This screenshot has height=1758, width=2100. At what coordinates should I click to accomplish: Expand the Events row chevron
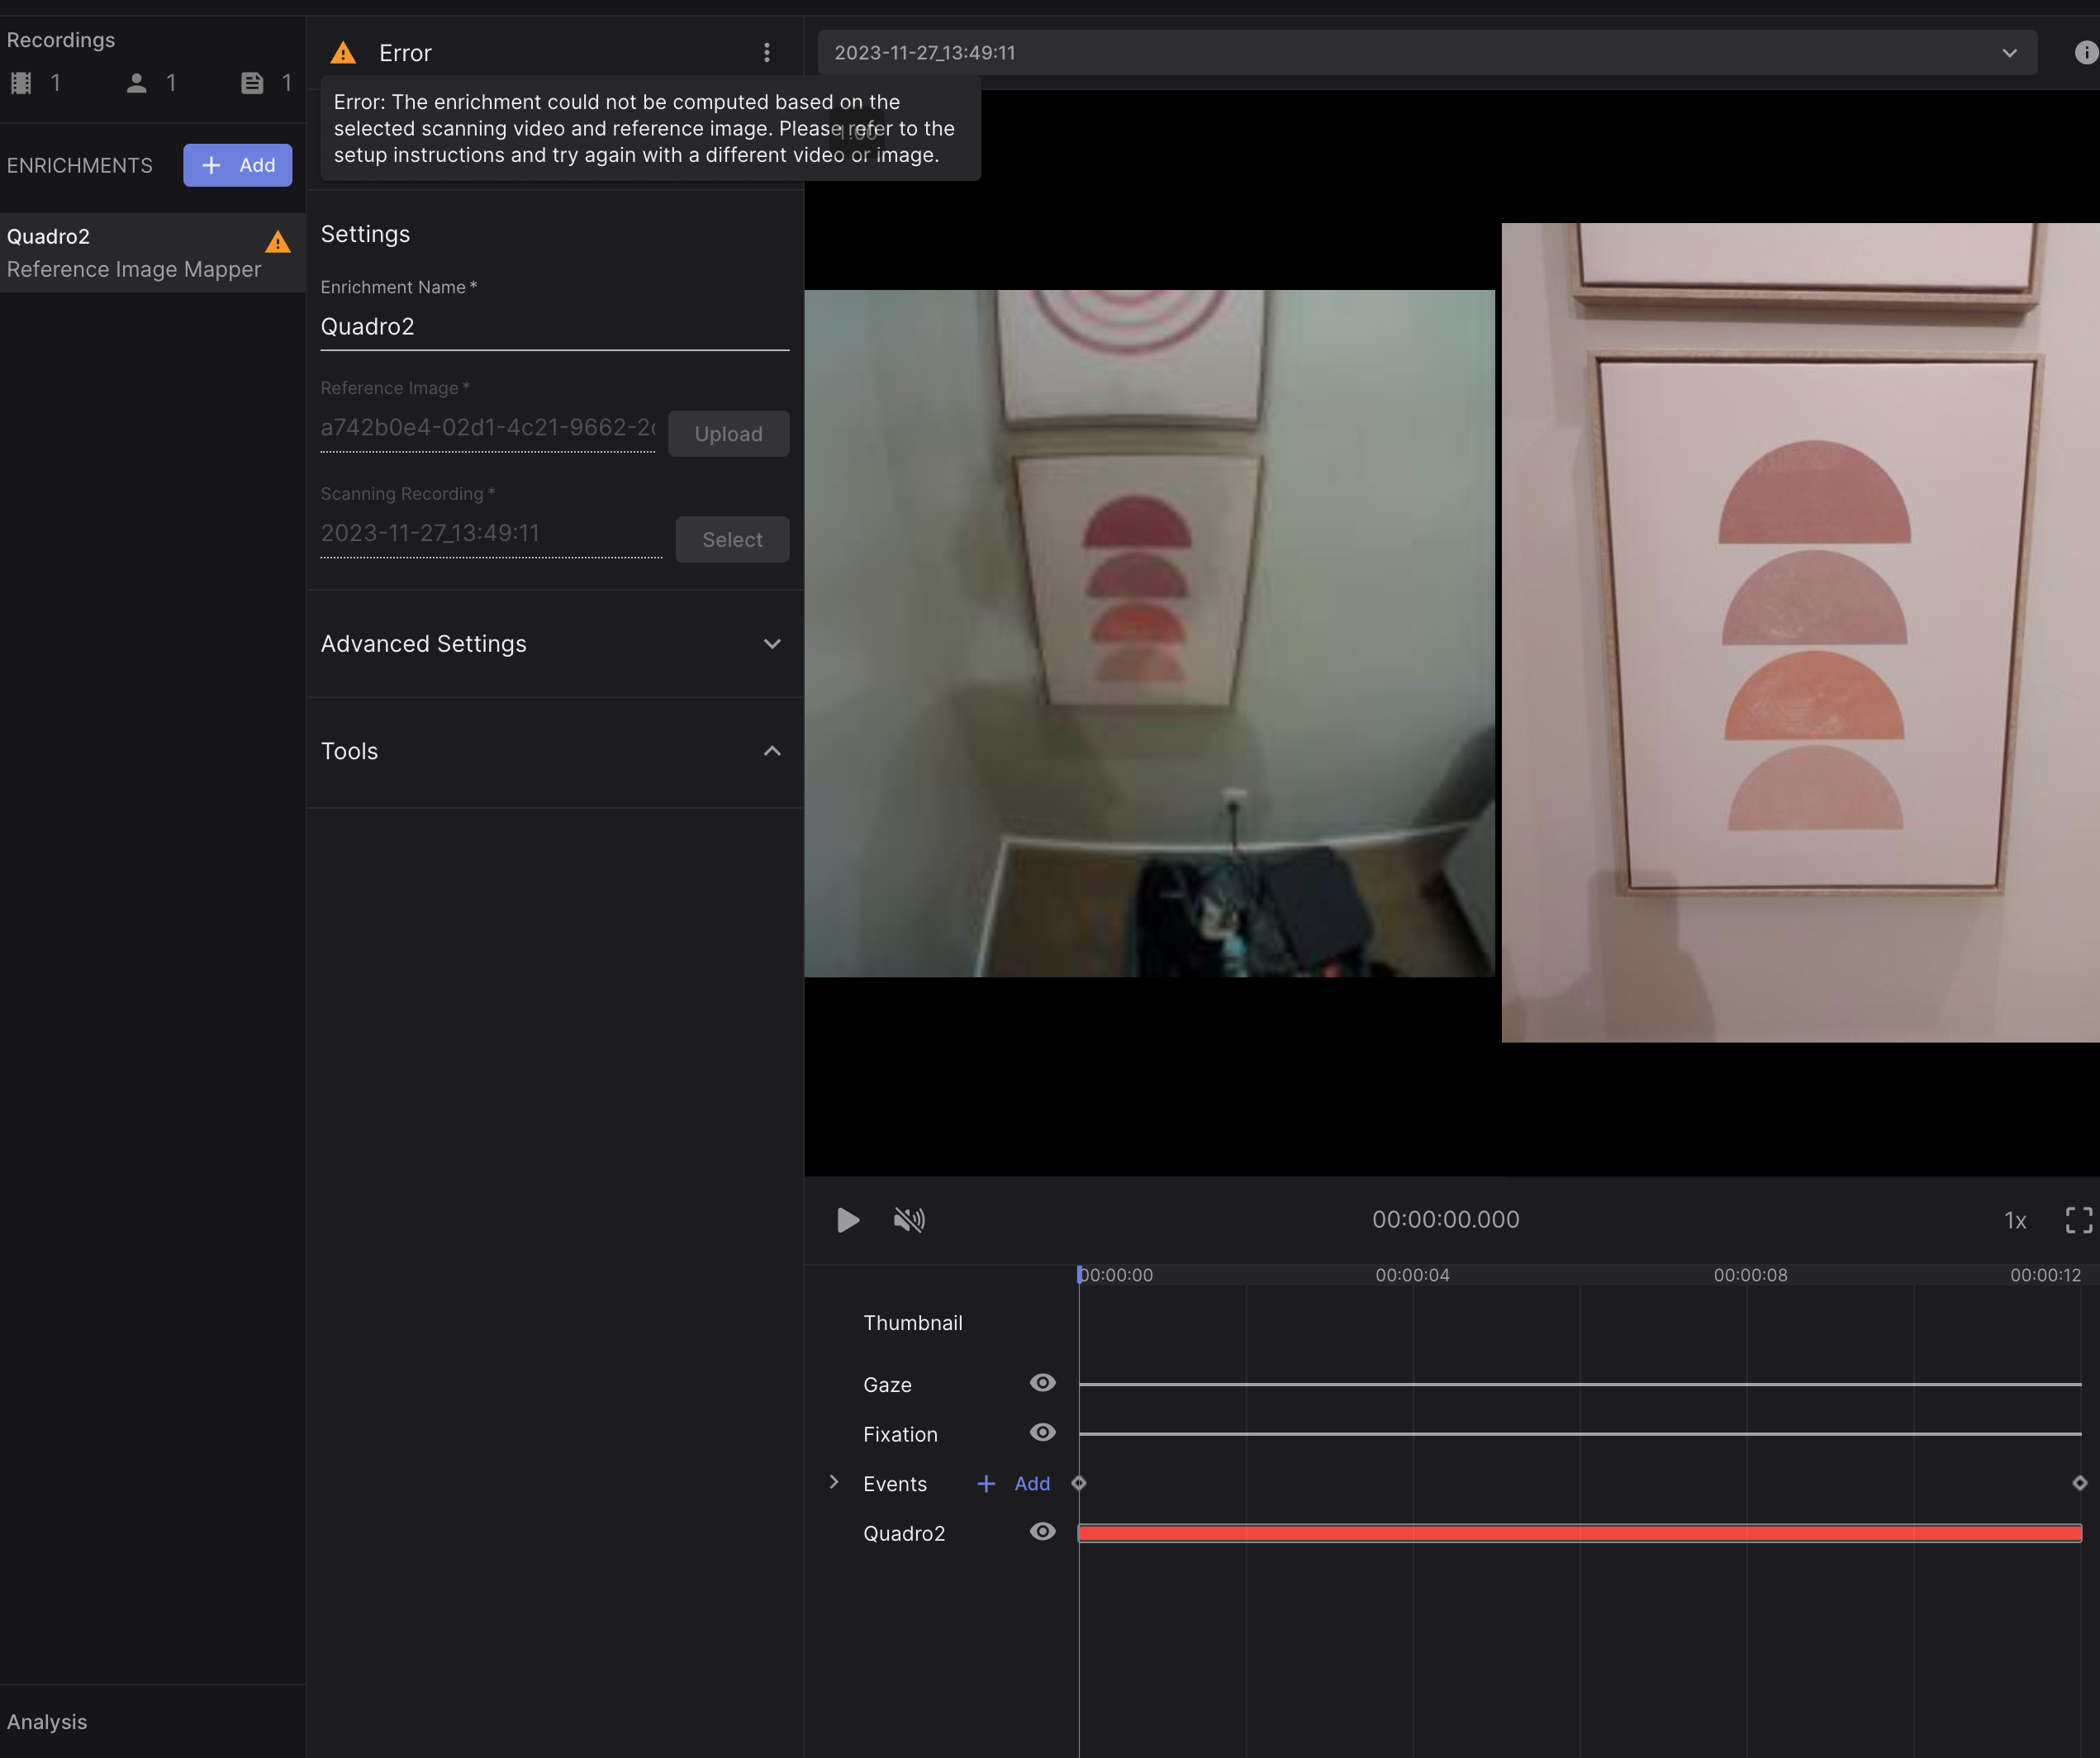834,1482
